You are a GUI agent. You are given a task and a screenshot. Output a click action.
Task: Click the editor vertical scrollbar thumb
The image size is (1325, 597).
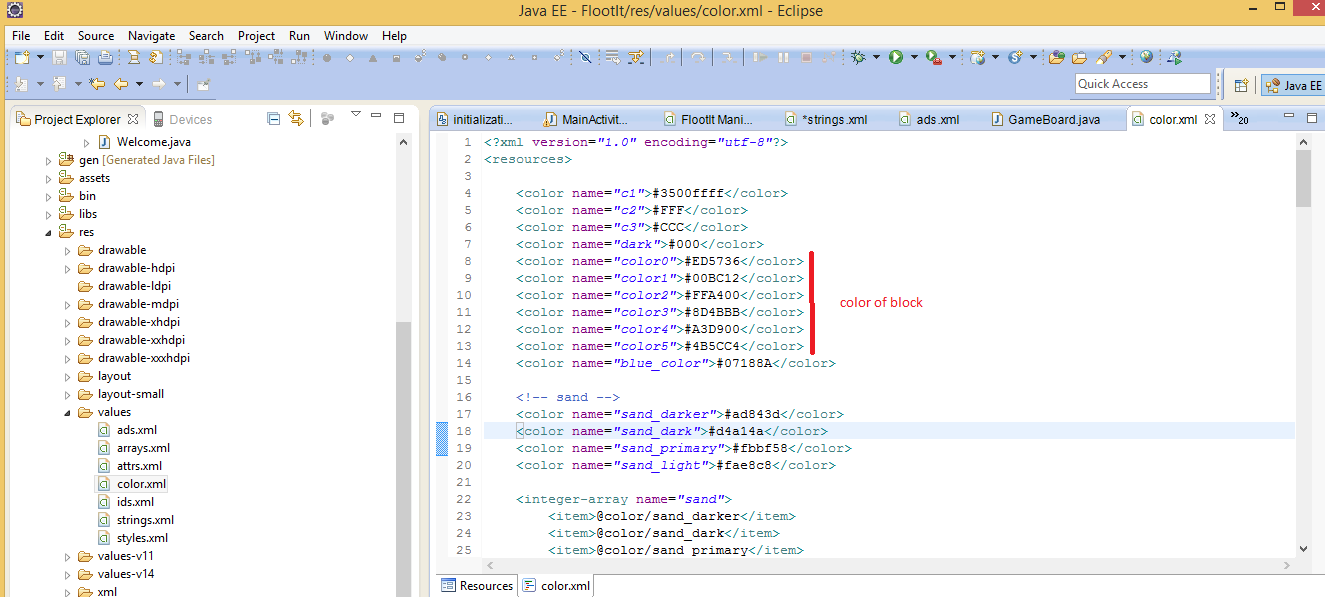point(1303,179)
